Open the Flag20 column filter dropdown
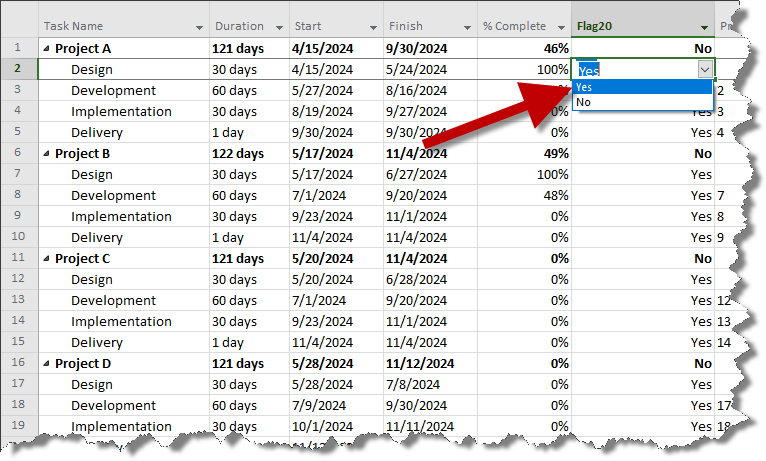The image size is (766, 461). click(704, 27)
